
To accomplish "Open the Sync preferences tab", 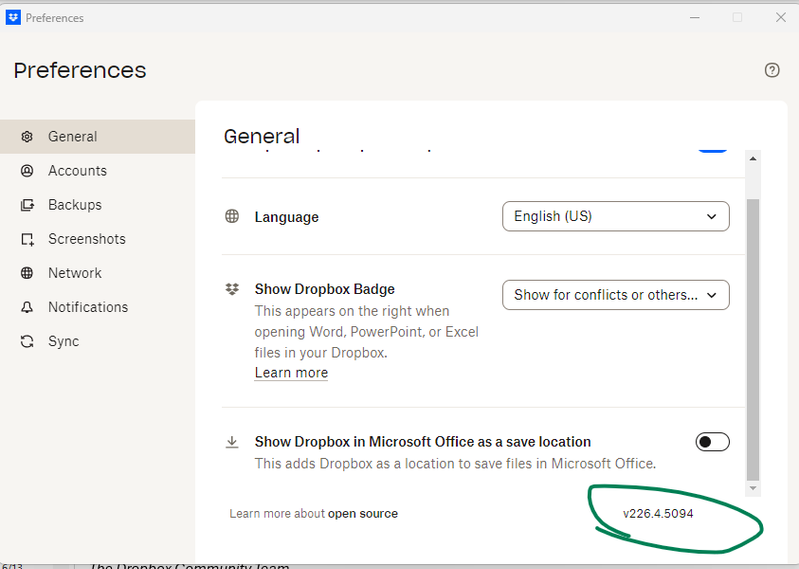I will tap(63, 341).
